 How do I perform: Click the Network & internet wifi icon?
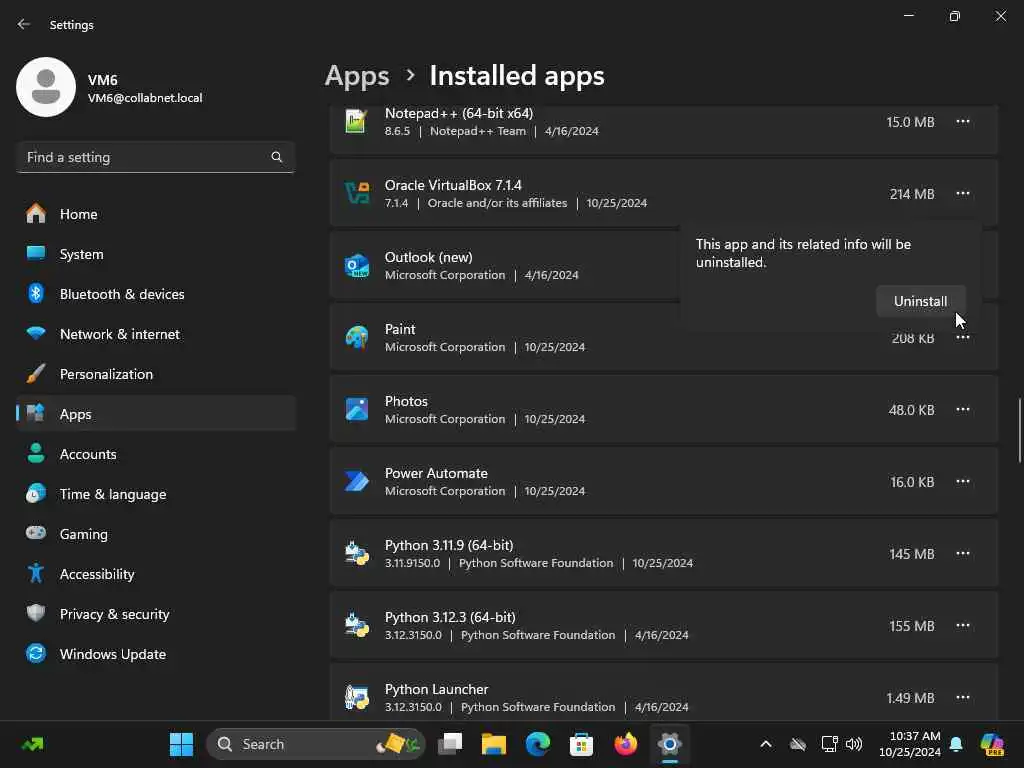36,334
